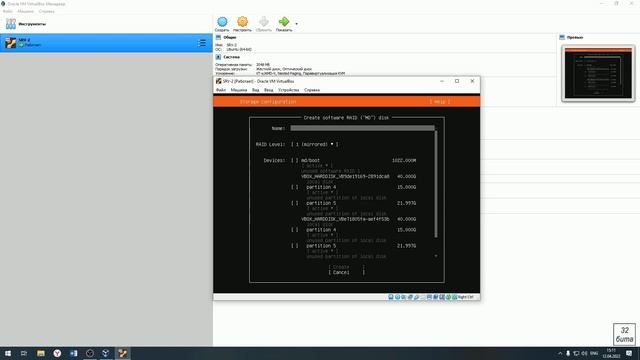
Task: Click the 1022.000M size value
Action: (404, 160)
